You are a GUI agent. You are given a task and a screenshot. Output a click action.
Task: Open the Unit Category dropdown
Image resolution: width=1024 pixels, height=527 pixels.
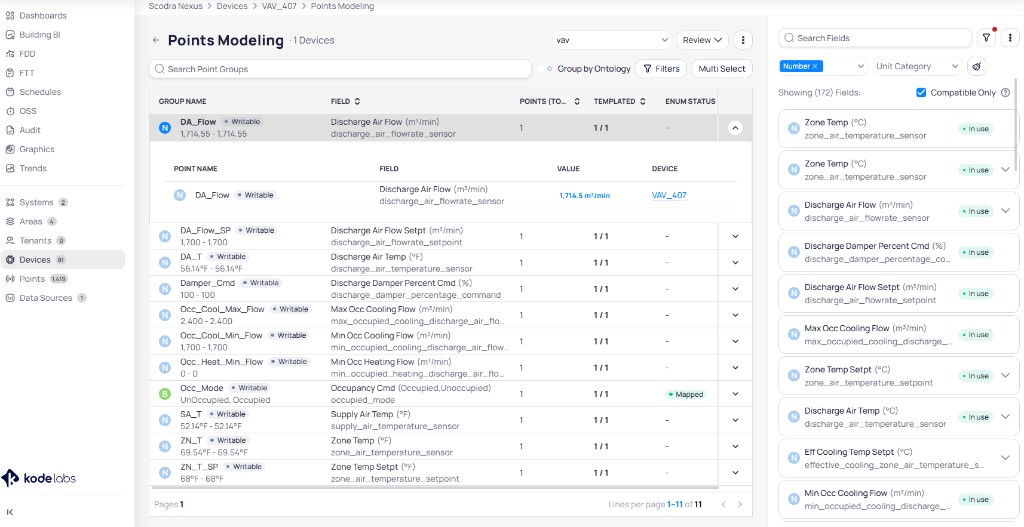[918, 66]
